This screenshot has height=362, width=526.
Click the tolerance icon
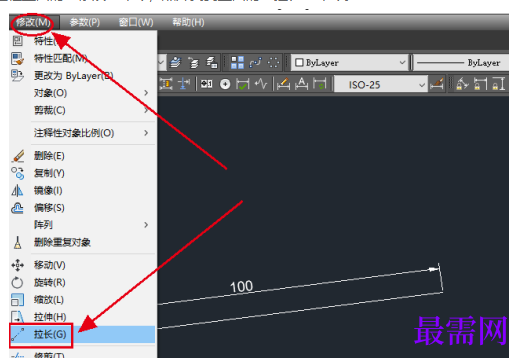point(206,84)
